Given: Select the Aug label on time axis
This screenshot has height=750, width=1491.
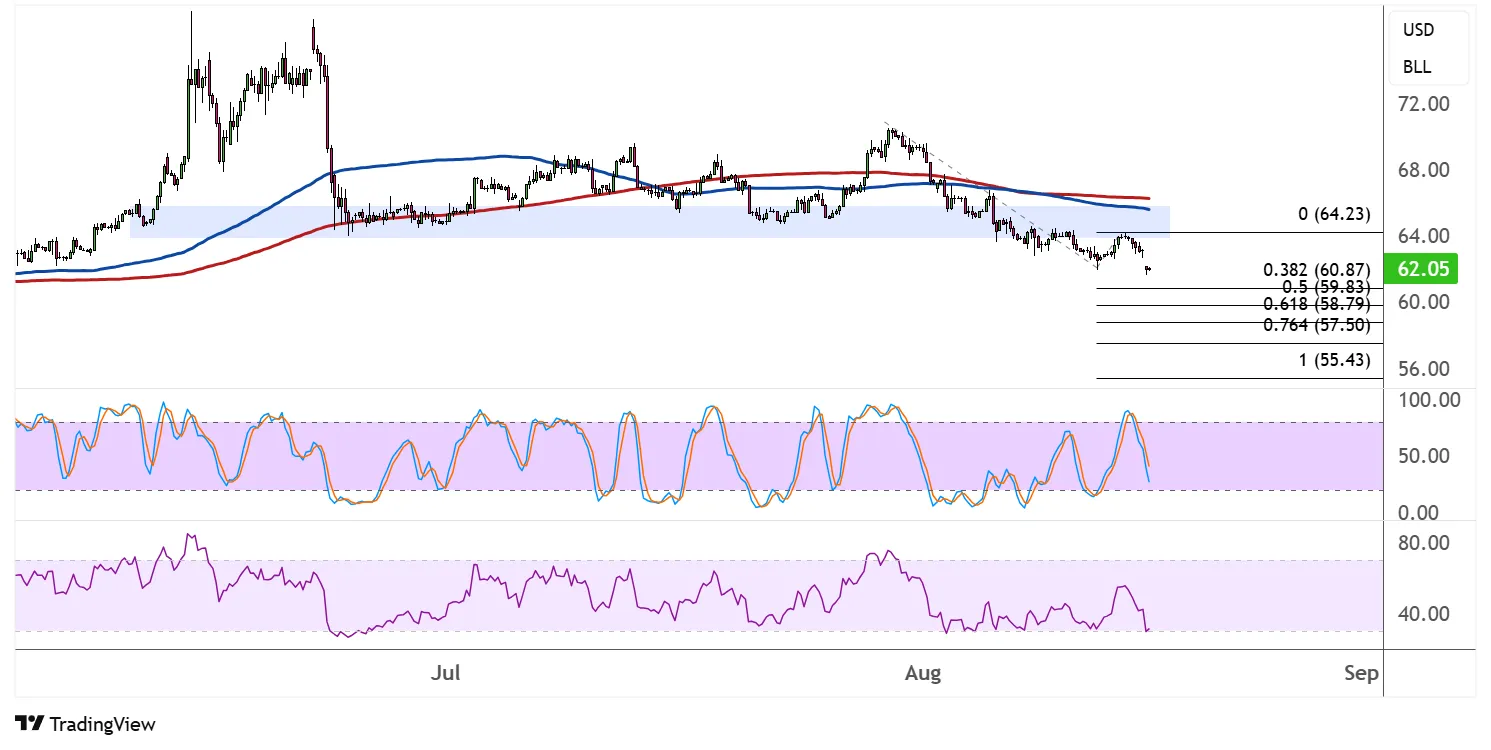Looking at the screenshot, I should click(922, 673).
